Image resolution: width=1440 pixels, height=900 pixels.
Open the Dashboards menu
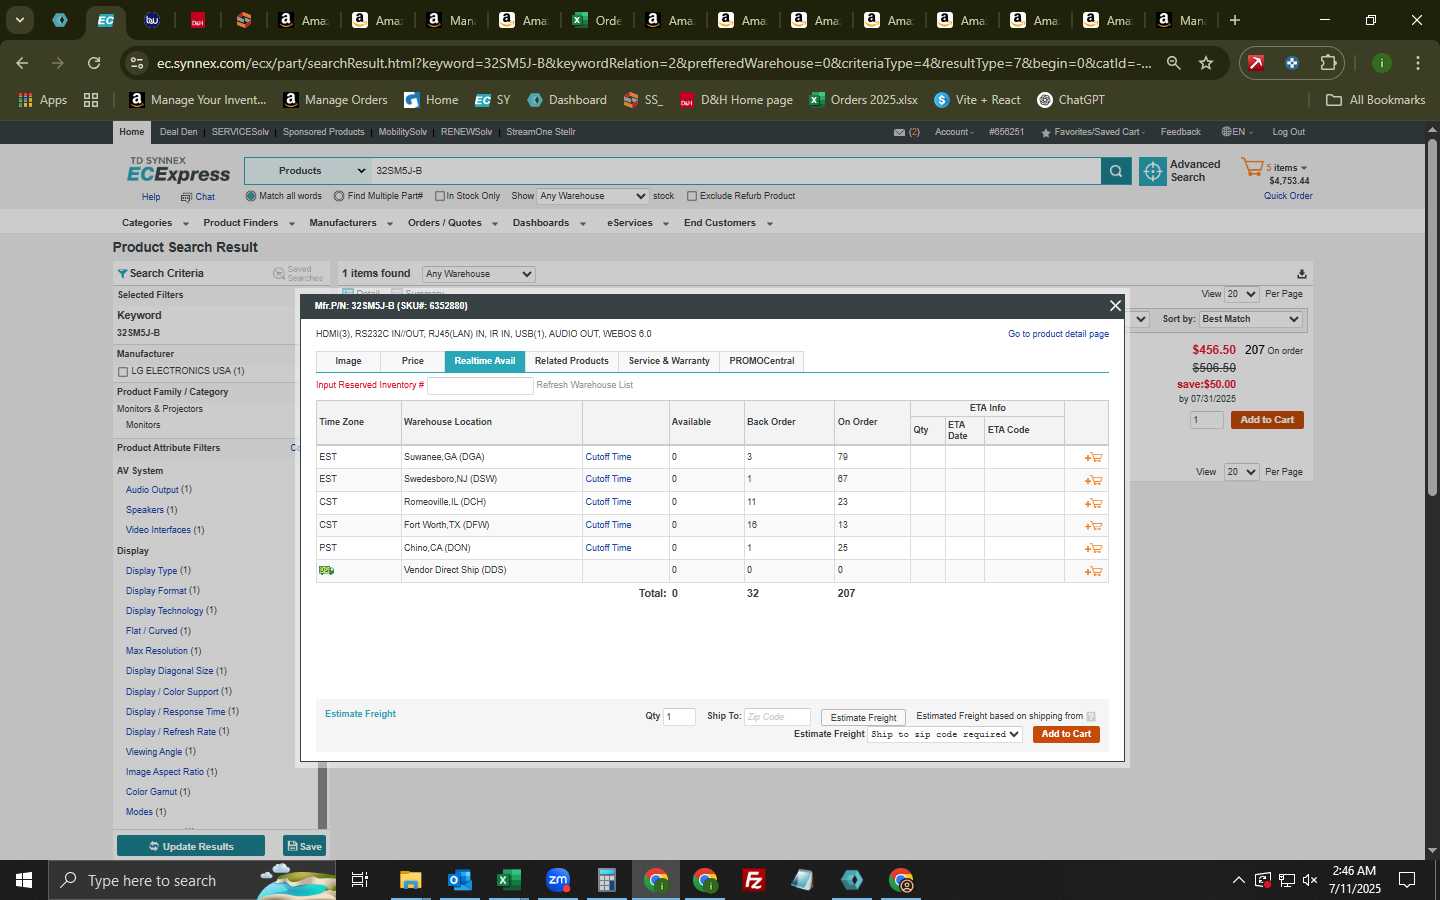[549, 223]
